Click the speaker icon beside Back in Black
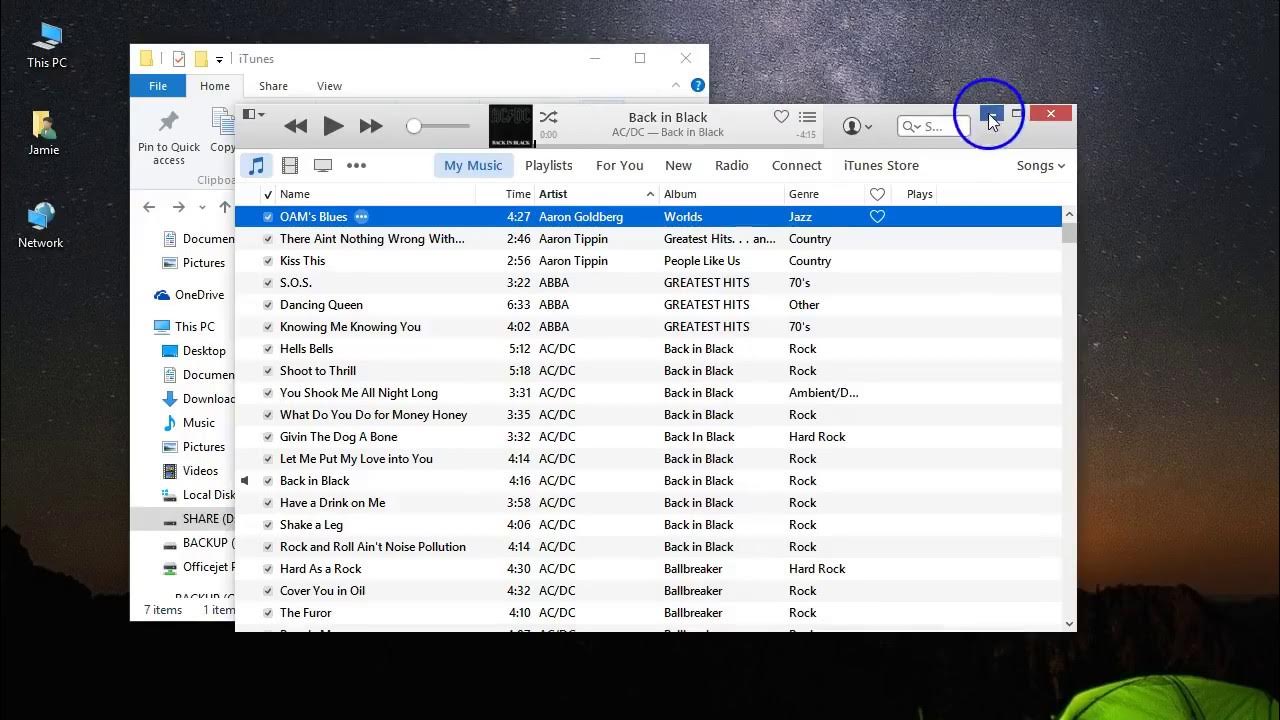The width and height of the screenshot is (1280, 720). click(244, 481)
